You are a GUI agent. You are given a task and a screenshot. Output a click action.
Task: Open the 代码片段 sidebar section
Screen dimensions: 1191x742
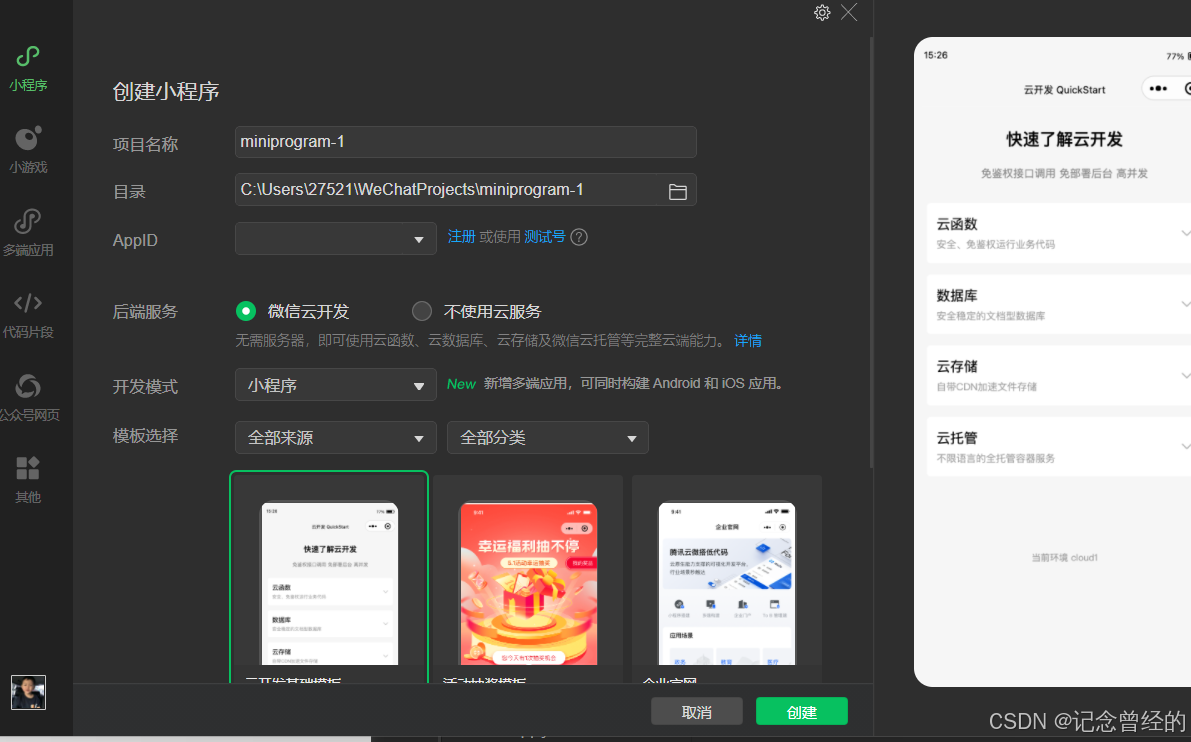[28, 315]
